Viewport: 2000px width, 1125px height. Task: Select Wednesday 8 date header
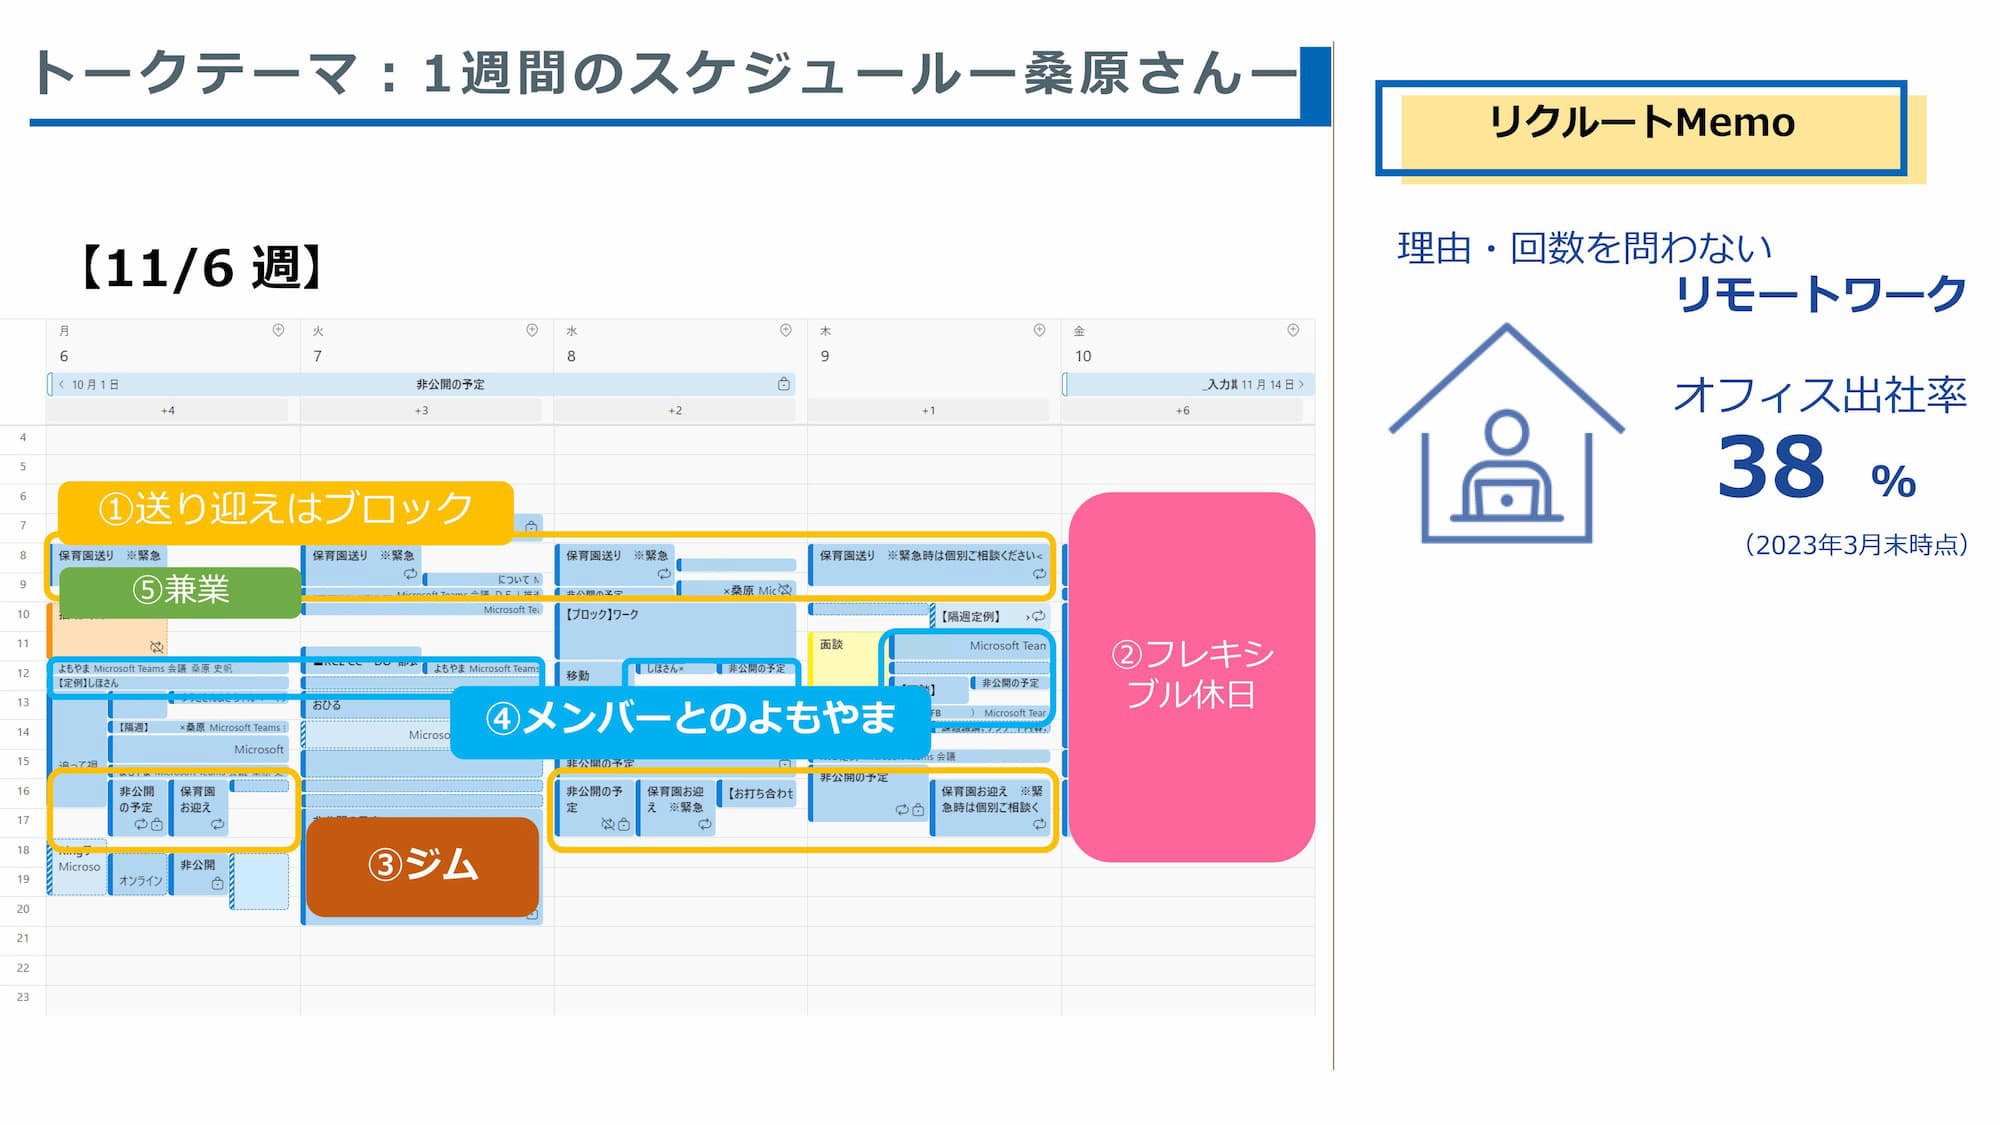(x=571, y=356)
